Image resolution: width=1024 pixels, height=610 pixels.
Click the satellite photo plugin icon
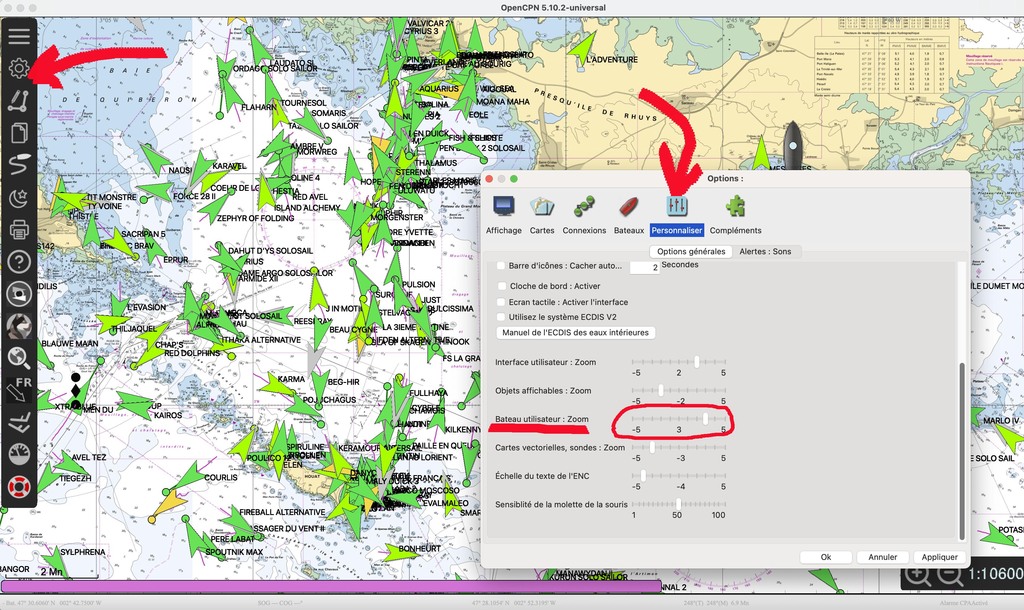[19, 326]
